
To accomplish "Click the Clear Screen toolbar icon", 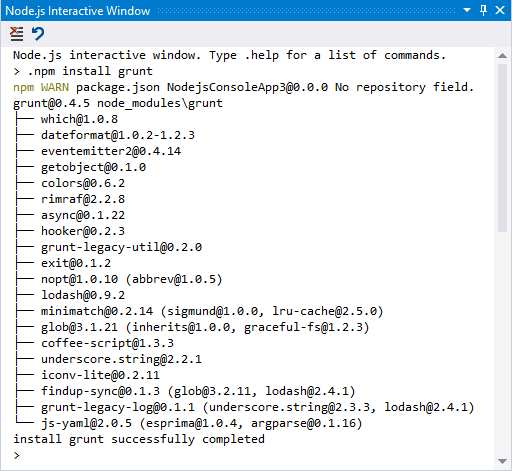I will [x=17, y=34].
